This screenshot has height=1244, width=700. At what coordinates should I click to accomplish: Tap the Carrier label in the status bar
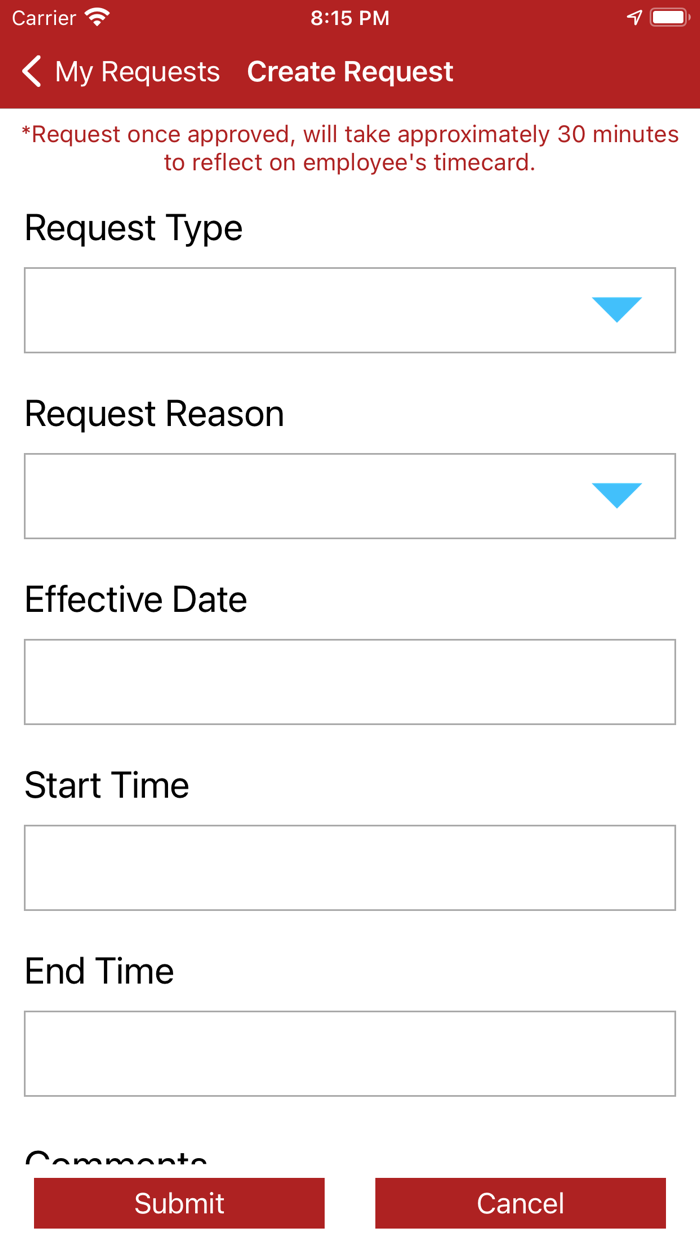click(44, 17)
